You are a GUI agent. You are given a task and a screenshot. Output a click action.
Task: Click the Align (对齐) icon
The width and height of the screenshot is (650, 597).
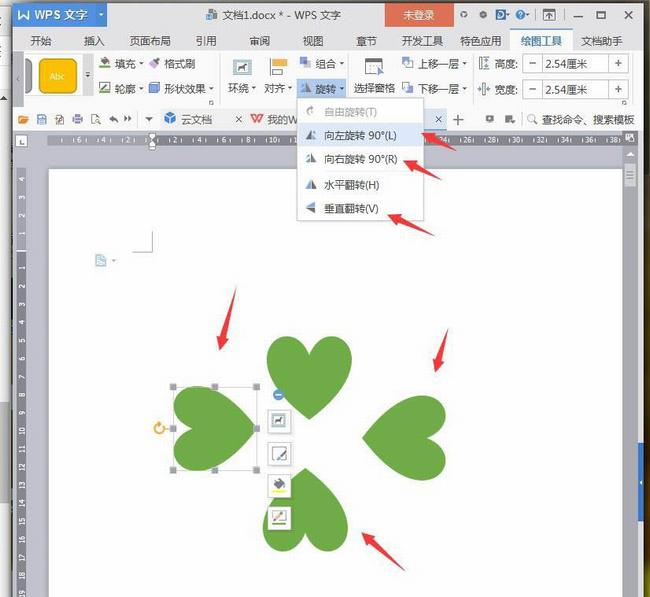point(279,66)
